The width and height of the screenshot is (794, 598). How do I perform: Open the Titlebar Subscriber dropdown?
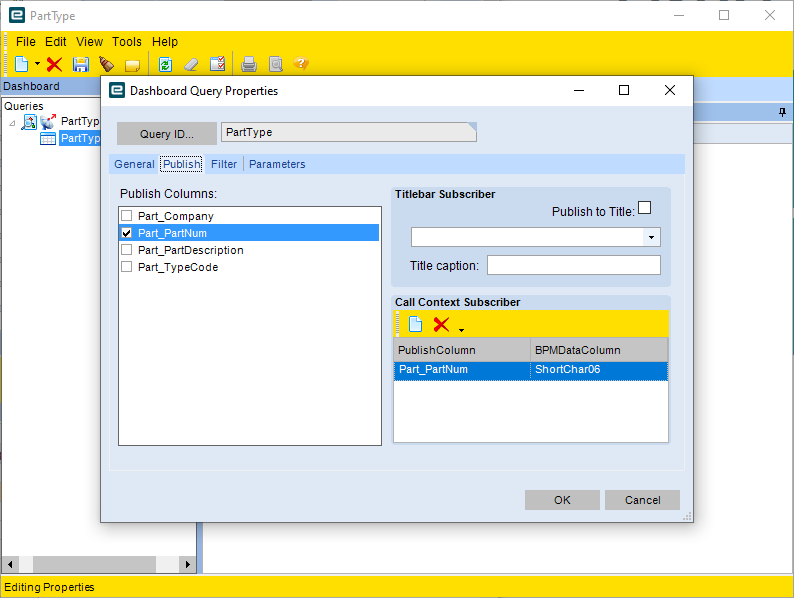click(x=651, y=237)
